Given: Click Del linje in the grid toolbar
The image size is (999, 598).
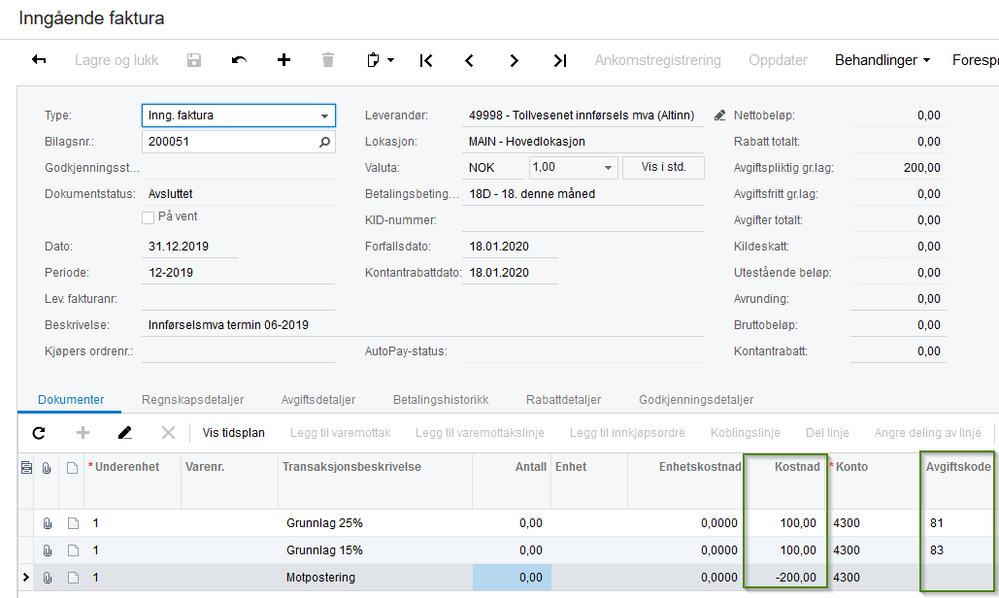Looking at the screenshot, I should (827, 433).
